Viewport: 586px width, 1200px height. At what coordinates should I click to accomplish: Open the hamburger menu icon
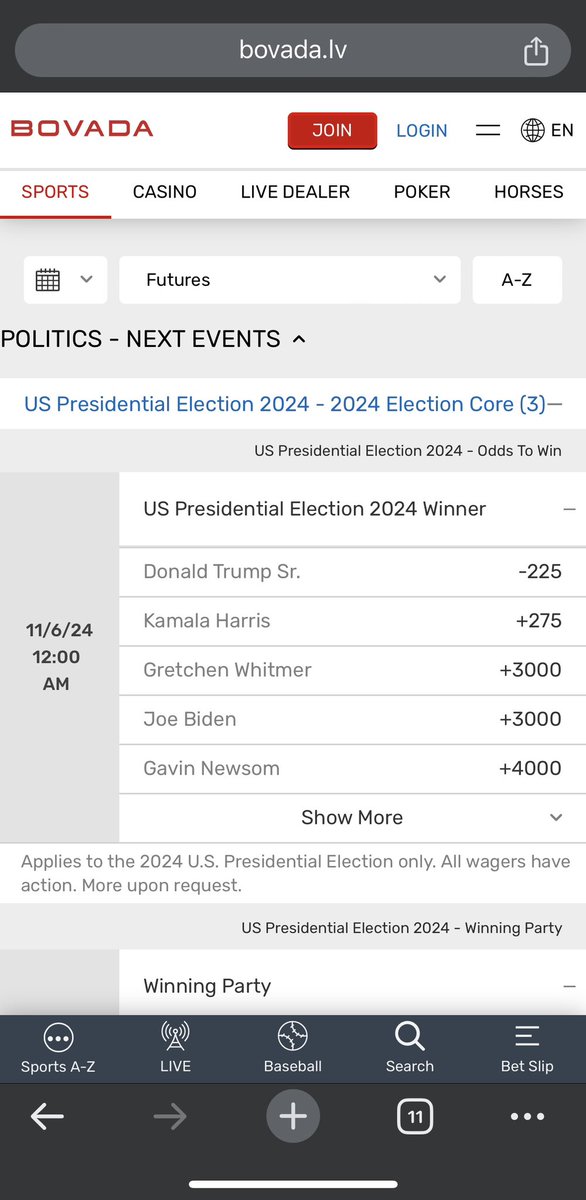click(488, 130)
